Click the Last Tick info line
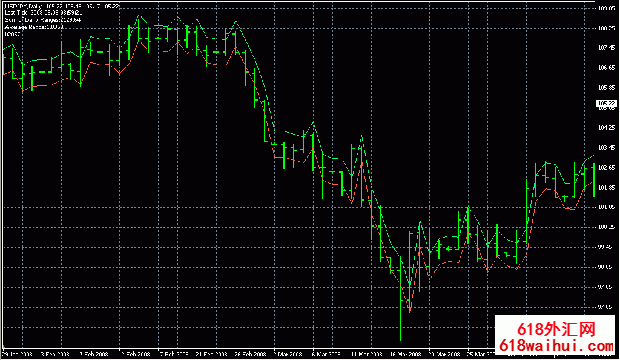The width and height of the screenshot is (620, 360). (x=43, y=13)
